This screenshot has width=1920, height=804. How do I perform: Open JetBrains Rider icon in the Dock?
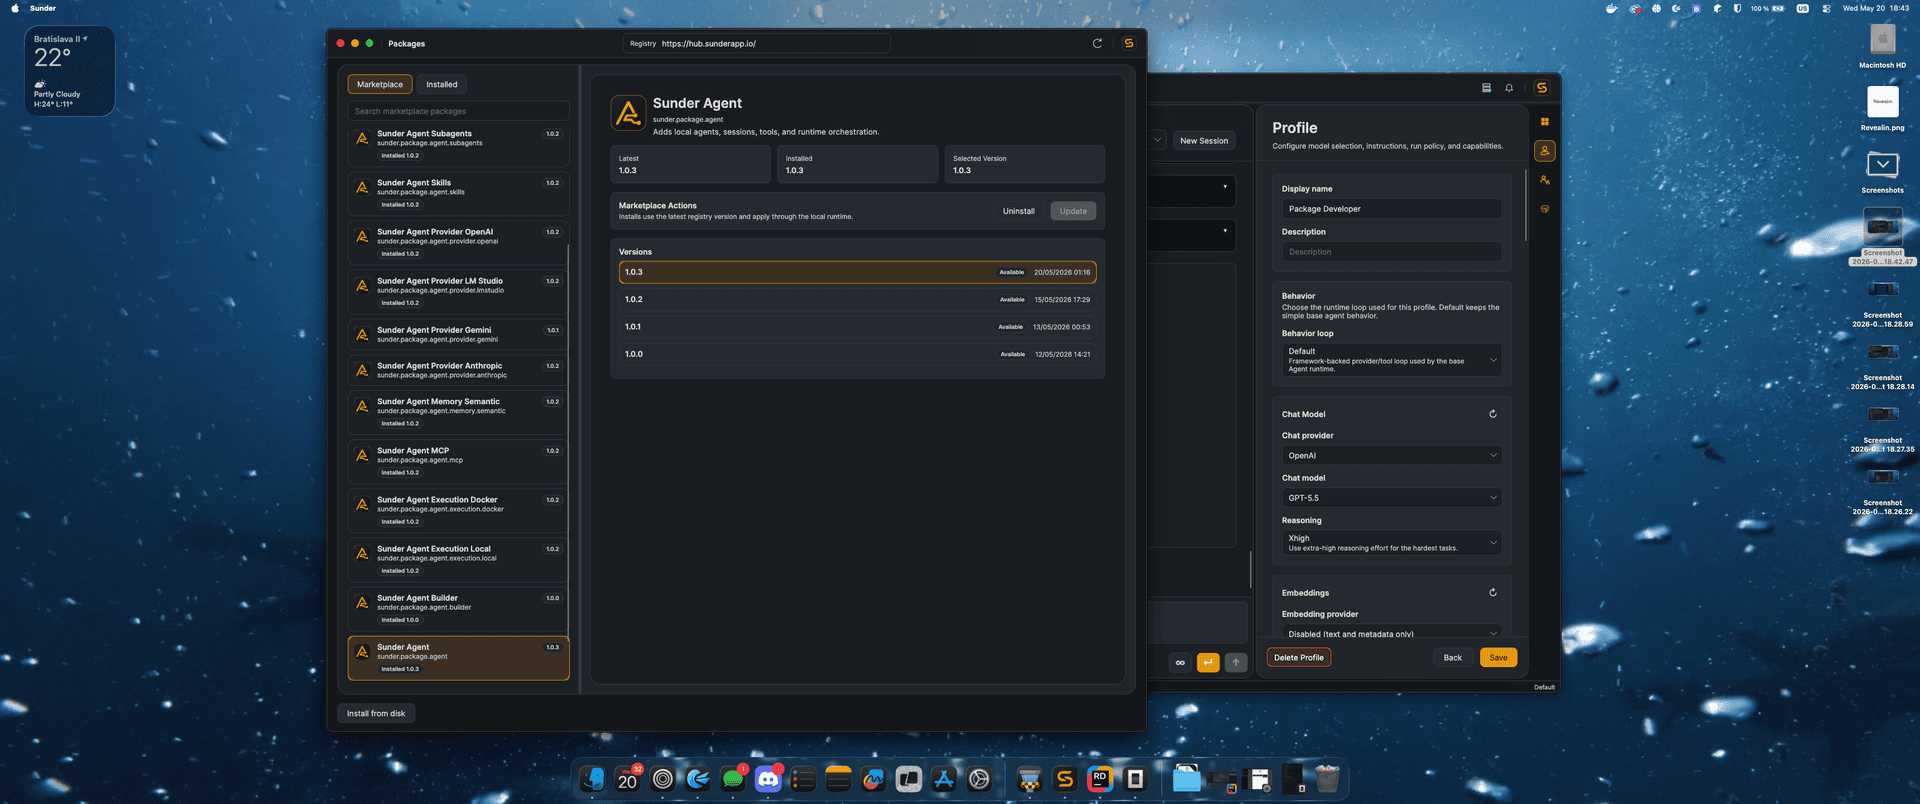pos(1100,779)
